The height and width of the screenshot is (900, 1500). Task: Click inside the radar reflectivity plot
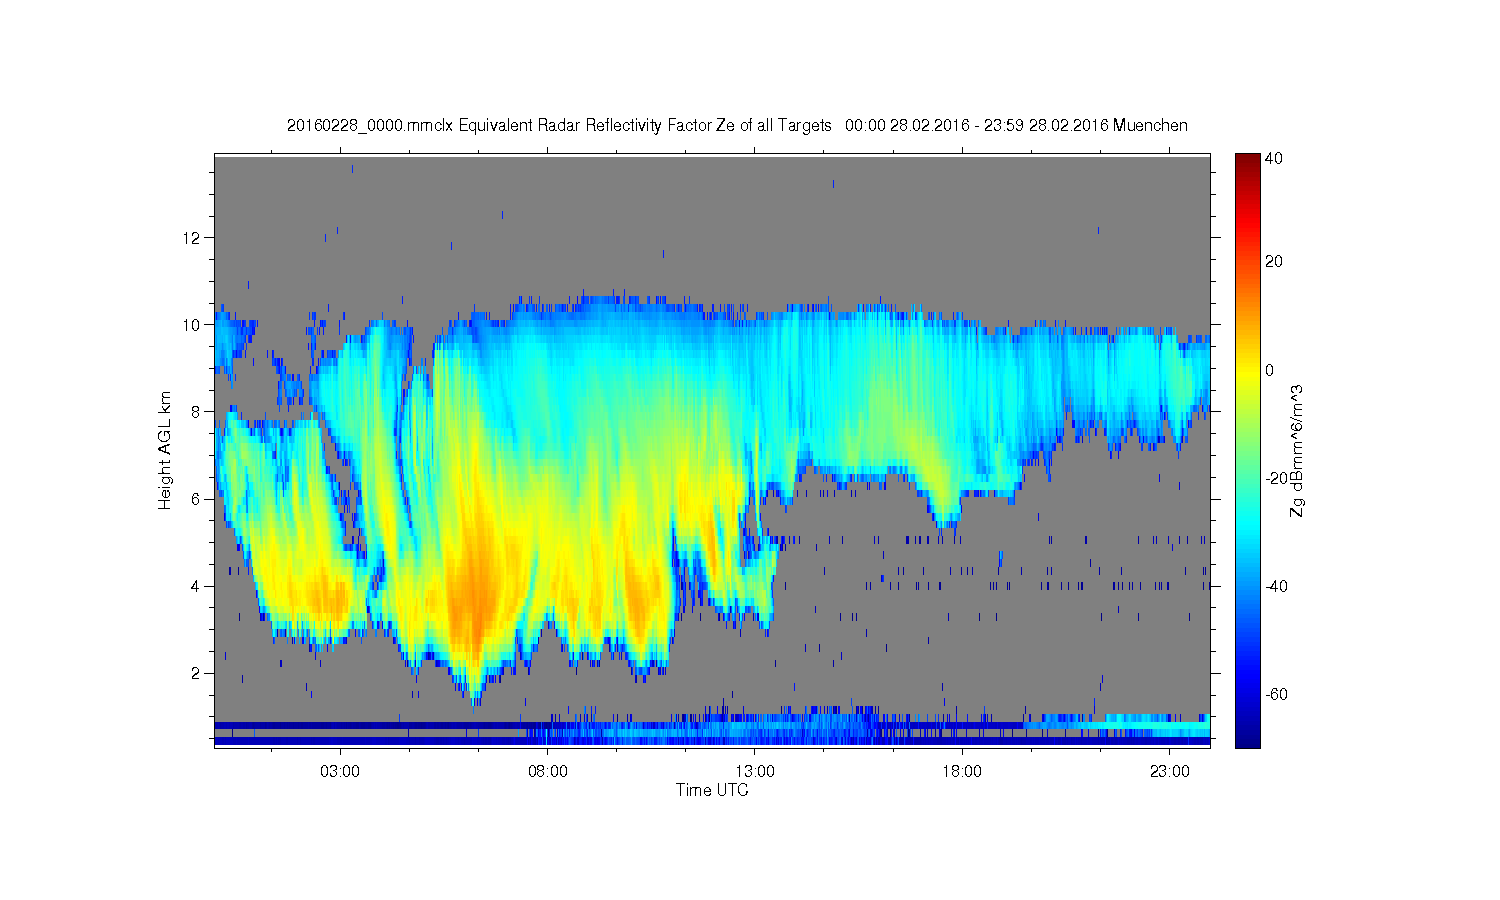(x=712, y=450)
